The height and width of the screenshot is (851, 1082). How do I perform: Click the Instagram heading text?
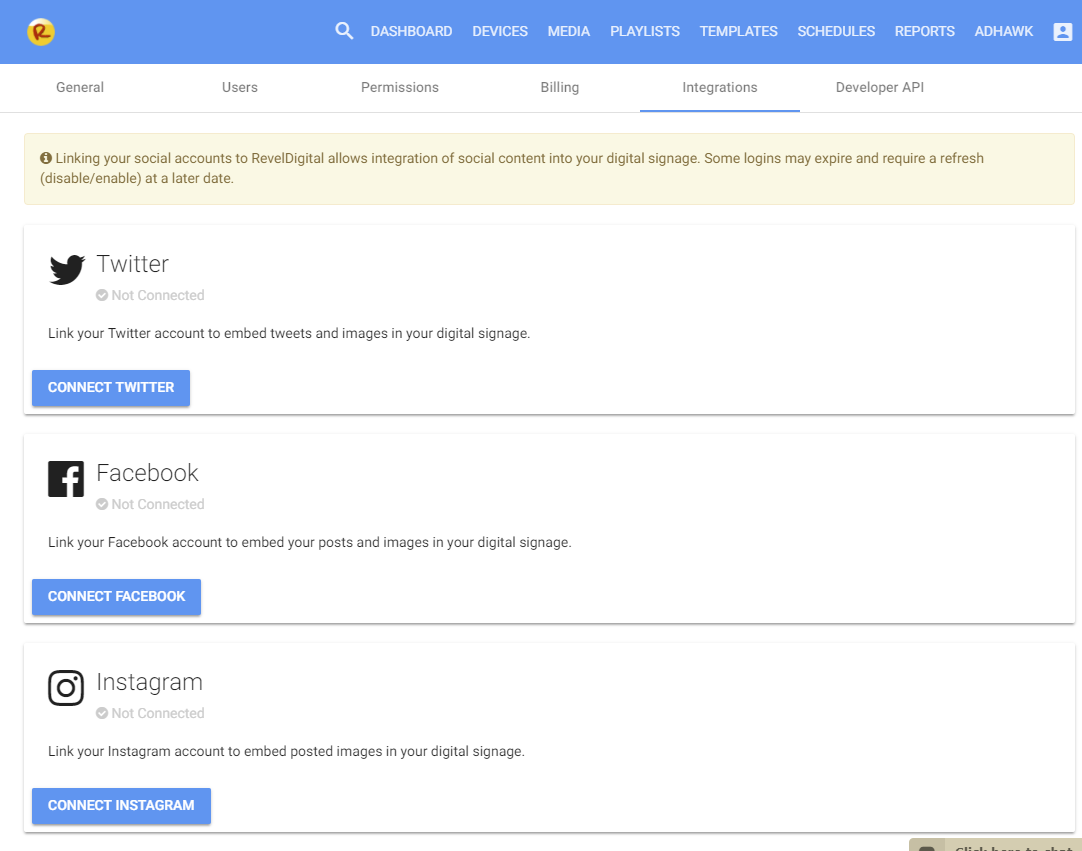click(x=150, y=683)
